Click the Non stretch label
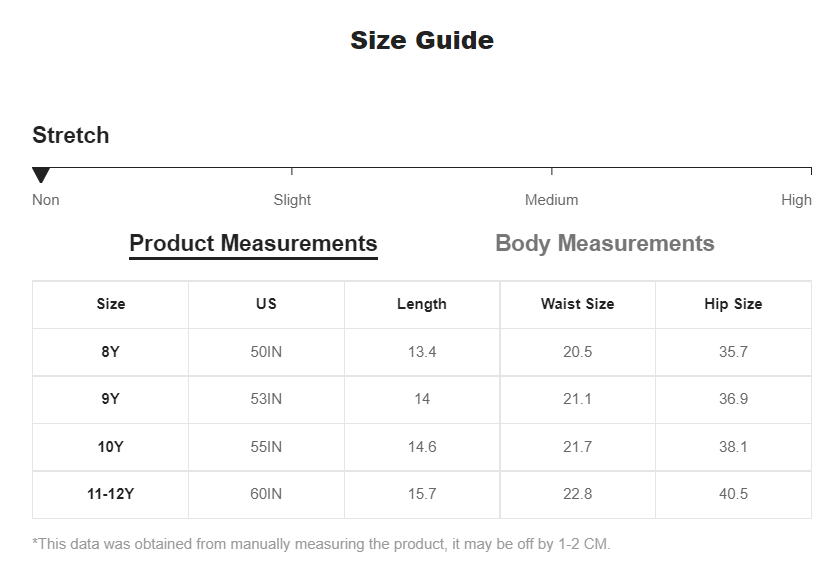The height and width of the screenshot is (585, 827). tap(46, 200)
